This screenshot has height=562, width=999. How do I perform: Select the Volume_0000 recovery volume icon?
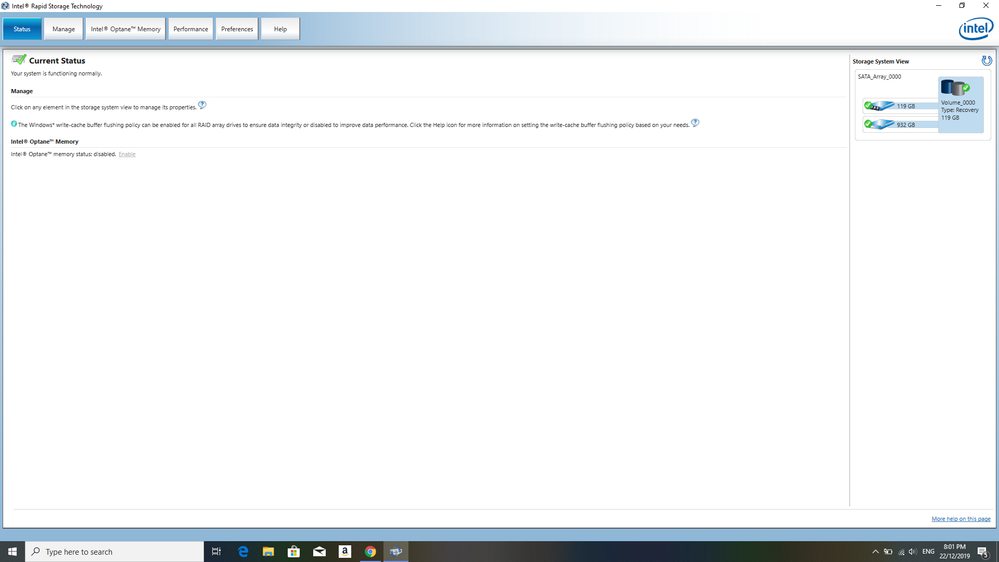tap(954, 88)
